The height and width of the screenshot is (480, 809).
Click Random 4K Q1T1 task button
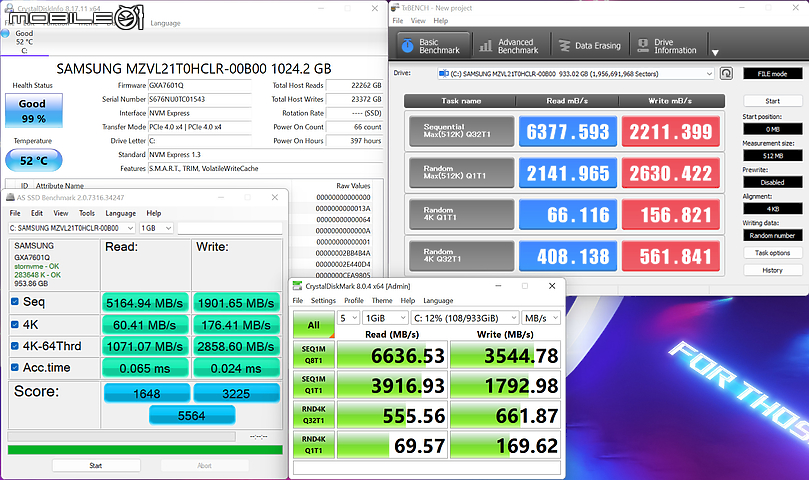[461, 214]
